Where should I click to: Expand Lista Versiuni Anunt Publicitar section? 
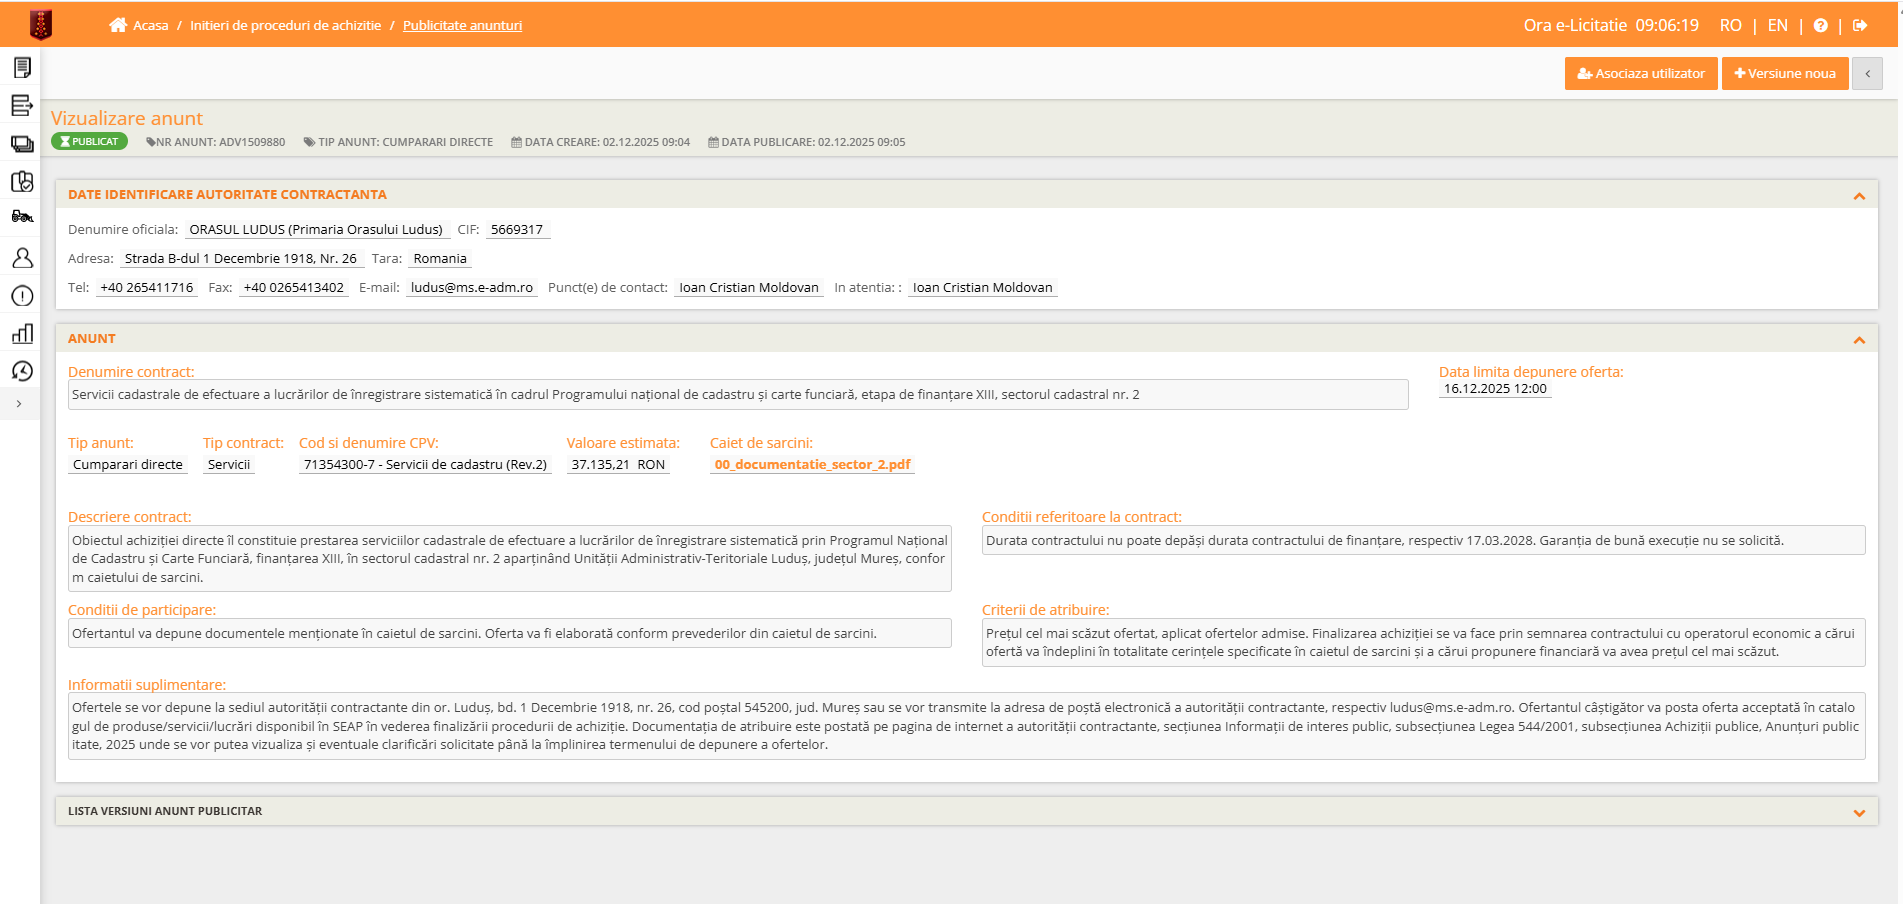click(1859, 813)
